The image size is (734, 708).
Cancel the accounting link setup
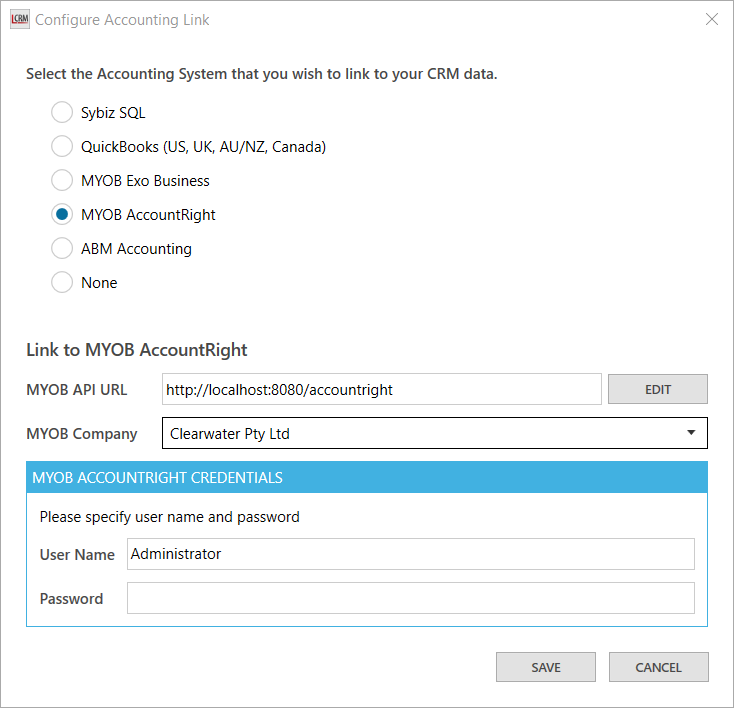pyautogui.click(x=658, y=667)
